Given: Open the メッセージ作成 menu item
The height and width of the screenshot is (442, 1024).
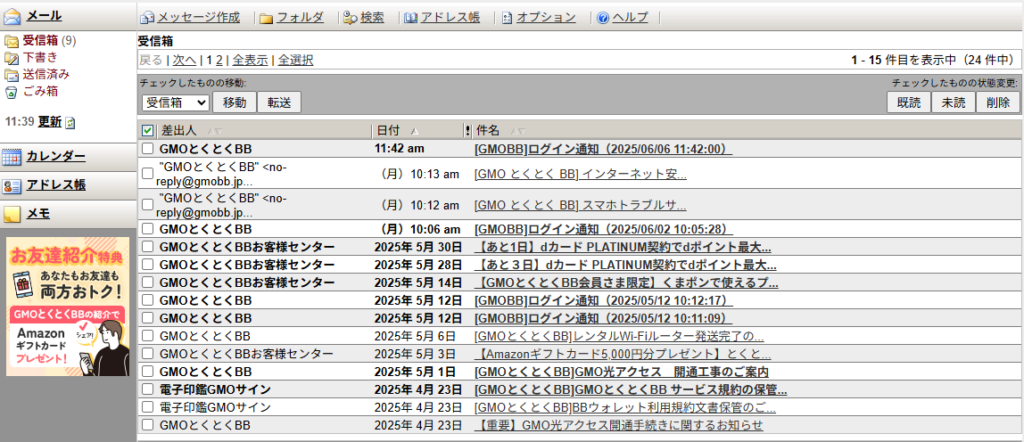Looking at the screenshot, I should 199,18.
